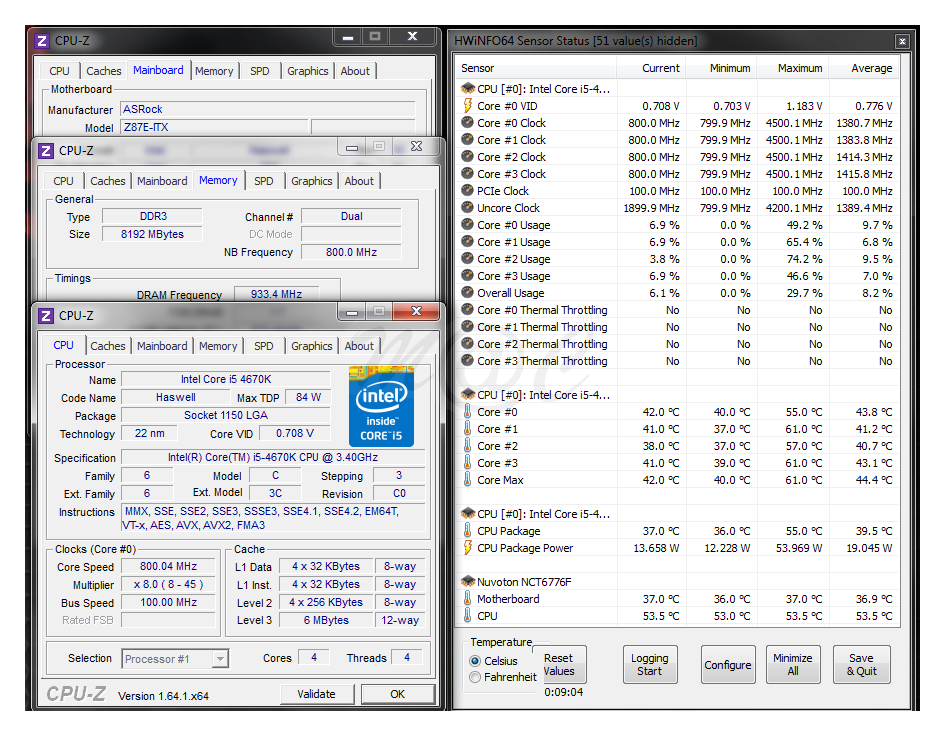
Task: Click the Reset Values button
Action: pos(559,665)
